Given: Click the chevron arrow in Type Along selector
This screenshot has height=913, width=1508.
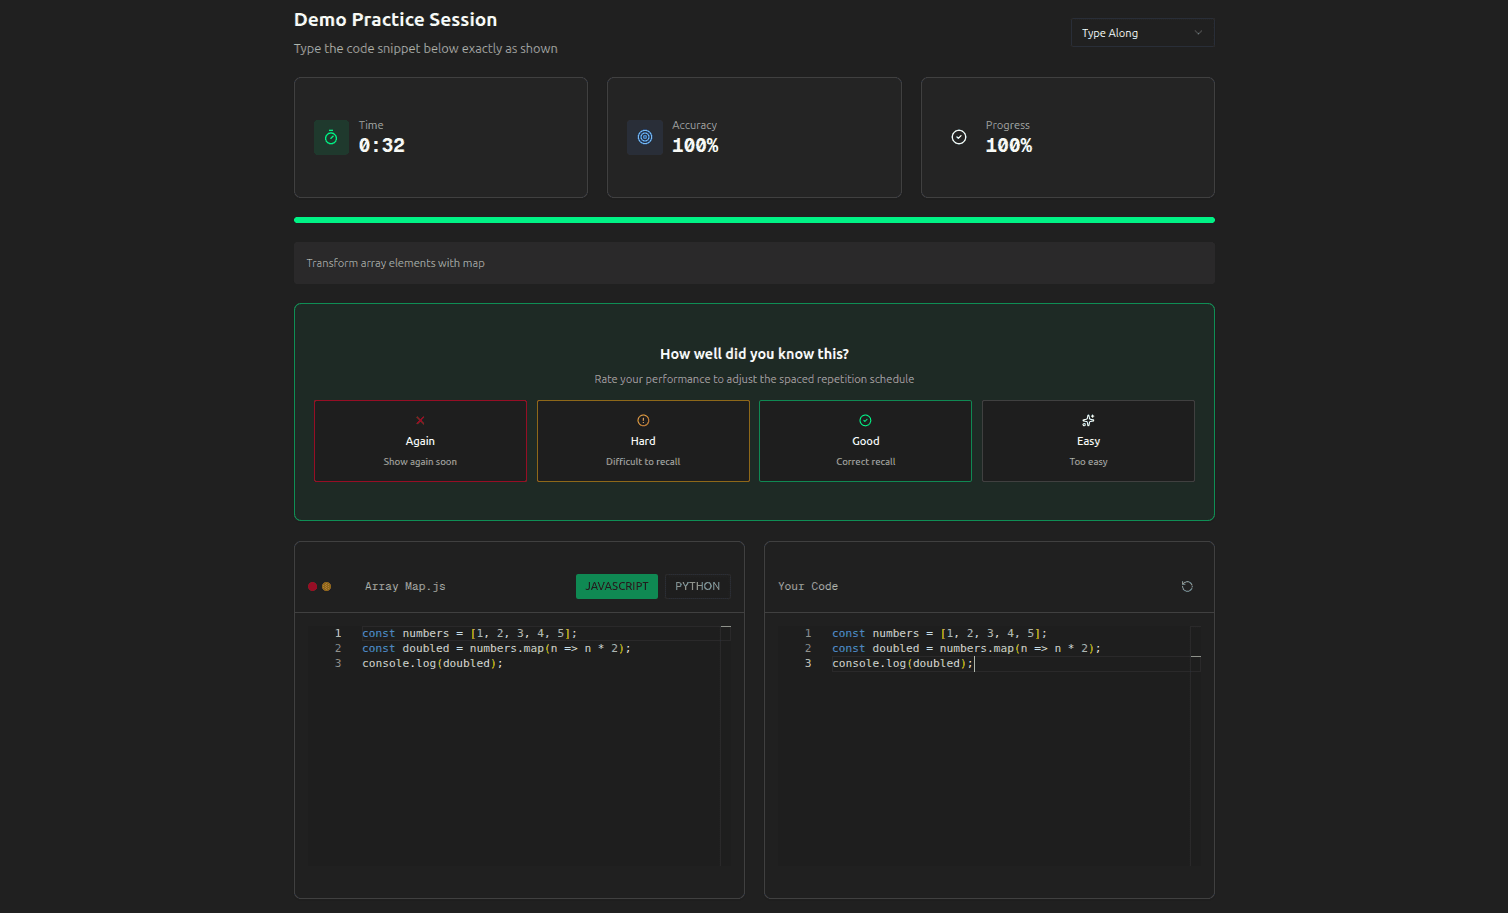Looking at the screenshot, I should (1198, 33).
